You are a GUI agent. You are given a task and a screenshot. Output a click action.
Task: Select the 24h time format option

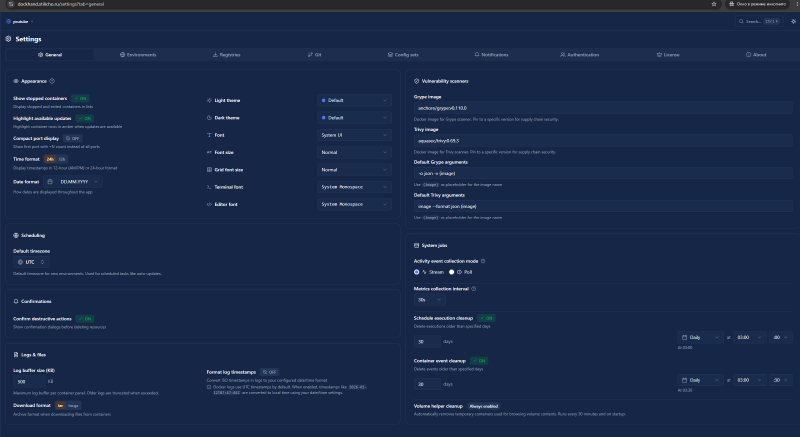pos(50,159)
